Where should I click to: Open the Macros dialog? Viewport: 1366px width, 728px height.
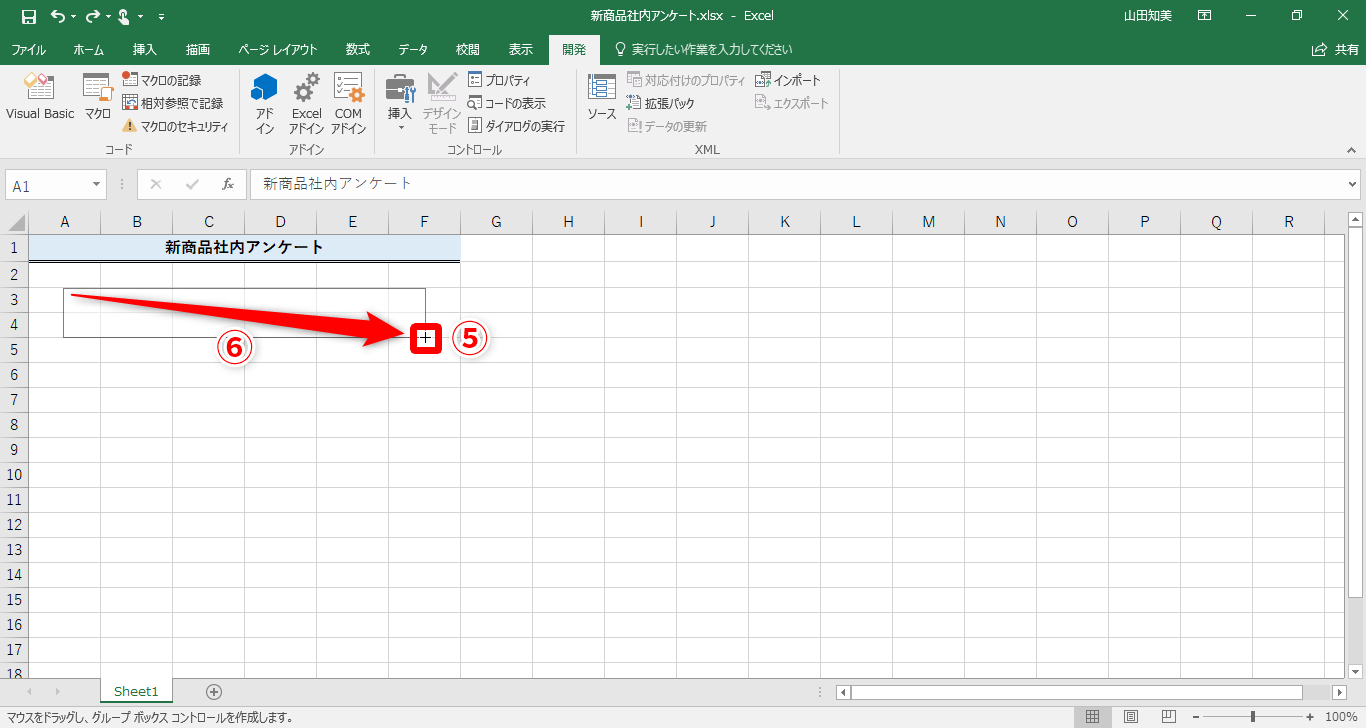97,98
